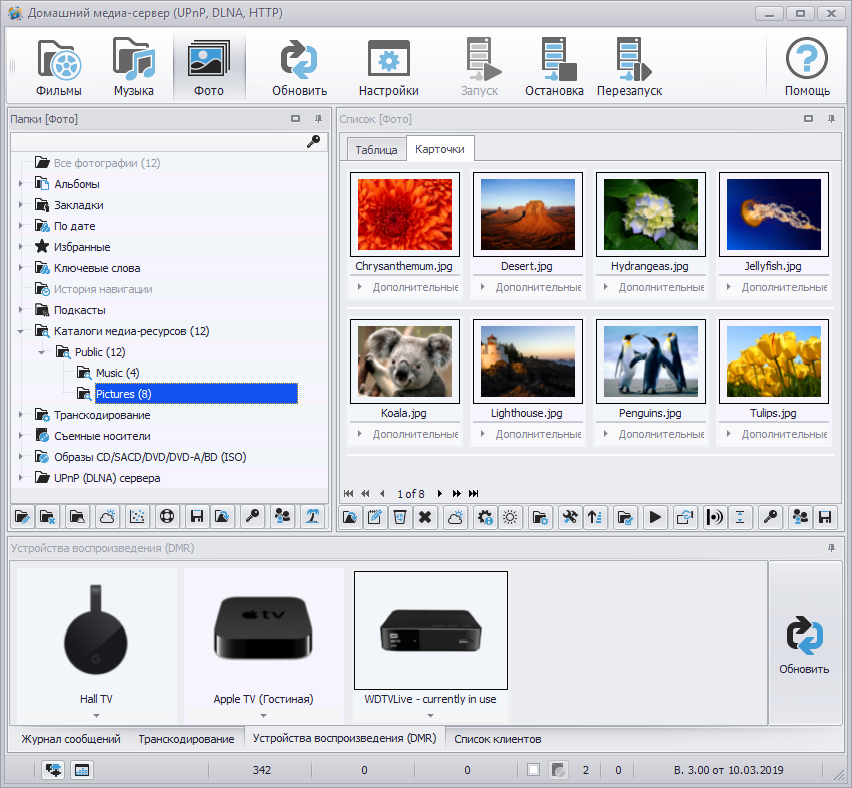The height and width of the screenshot is (788, 852).
Task: Open Настройки (Settings) from the main toolbar
Action: pos(388,67)
